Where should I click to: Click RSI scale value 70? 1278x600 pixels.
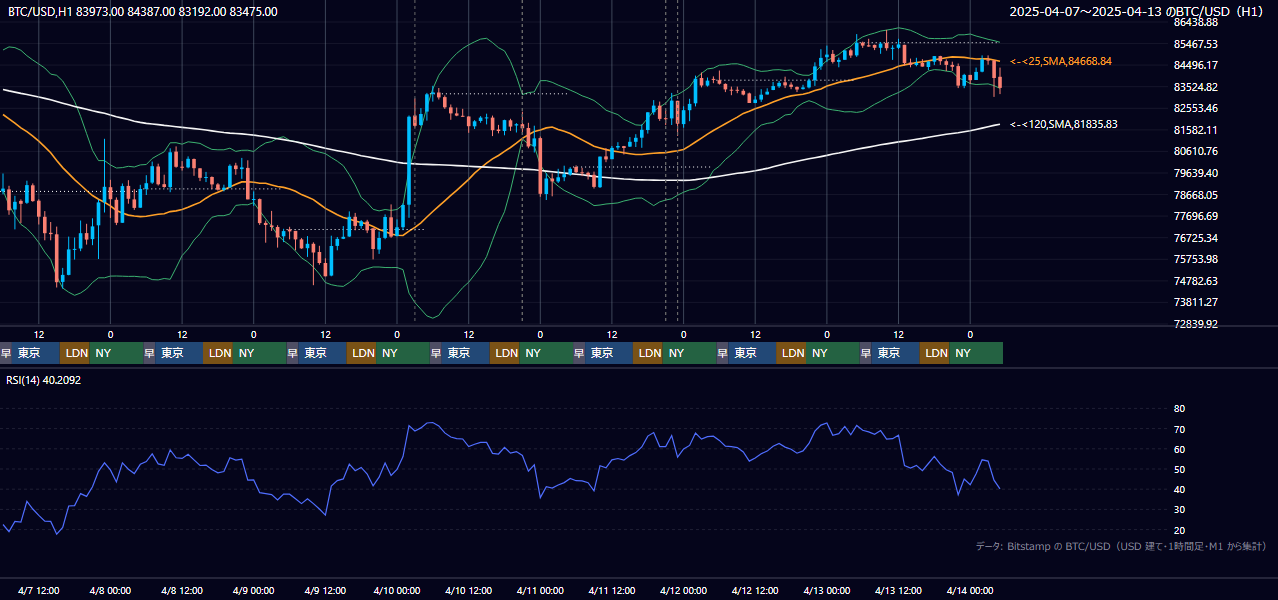(x=1179, y=429)
